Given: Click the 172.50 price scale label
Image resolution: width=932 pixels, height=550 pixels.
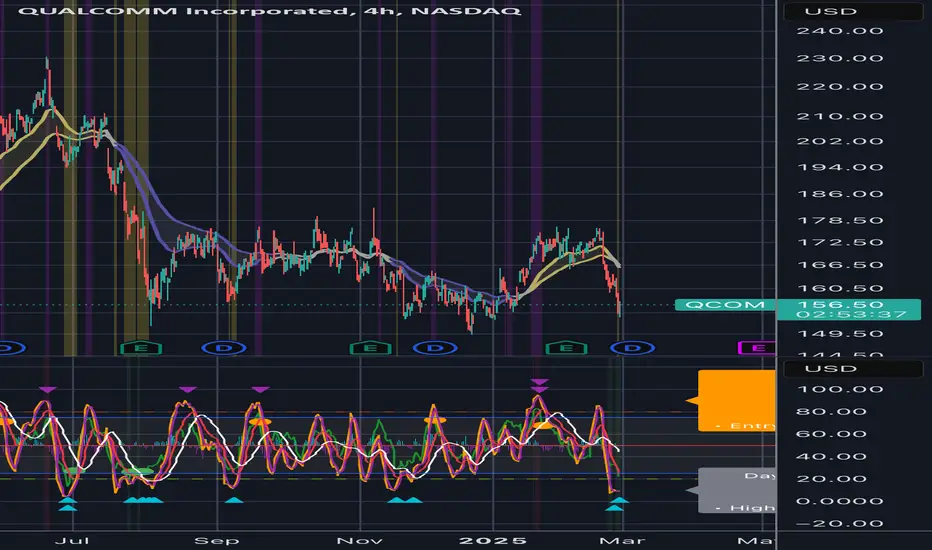Looking at the screenshot, I should pos(840,243).
